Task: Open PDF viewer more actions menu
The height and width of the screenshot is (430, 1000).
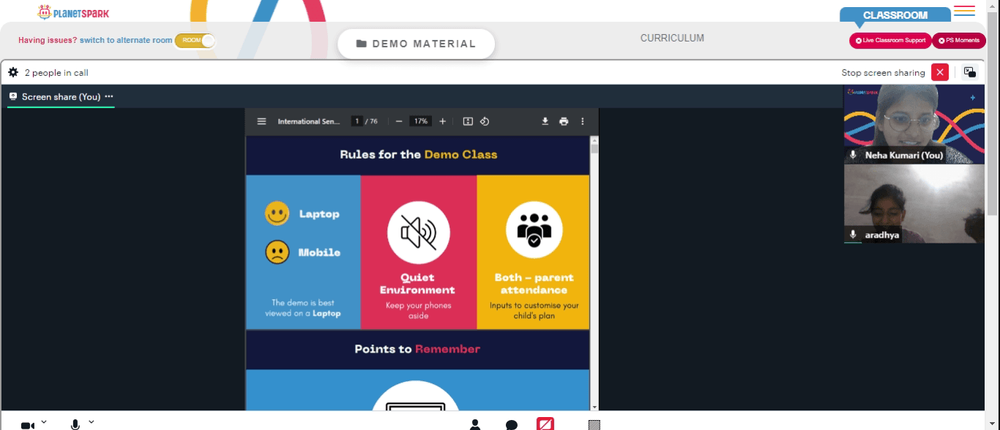Action: pyautogui.click(x=582, y=121)
